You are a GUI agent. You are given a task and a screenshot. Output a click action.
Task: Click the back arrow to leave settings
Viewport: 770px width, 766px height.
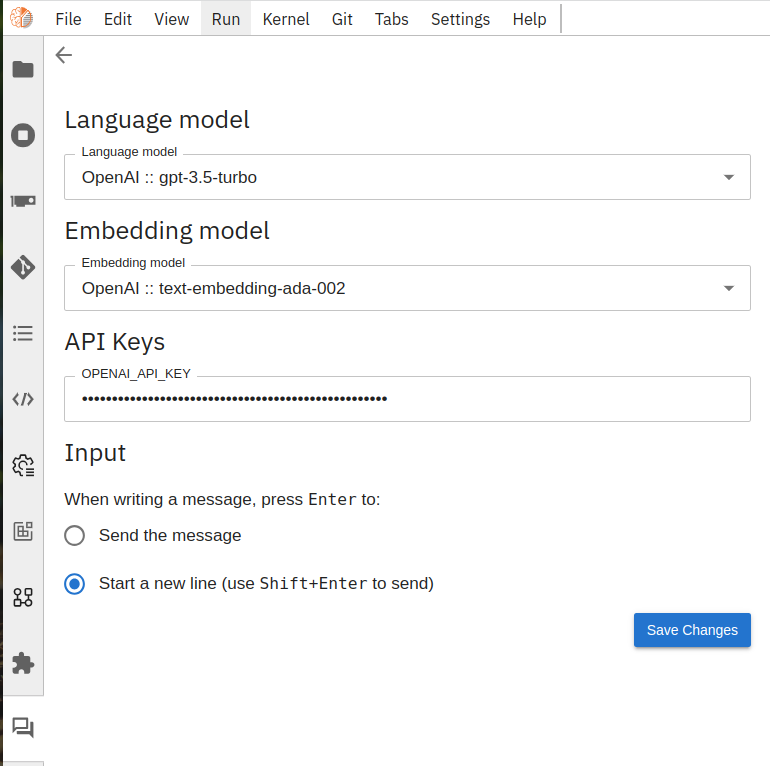(64, 55)
